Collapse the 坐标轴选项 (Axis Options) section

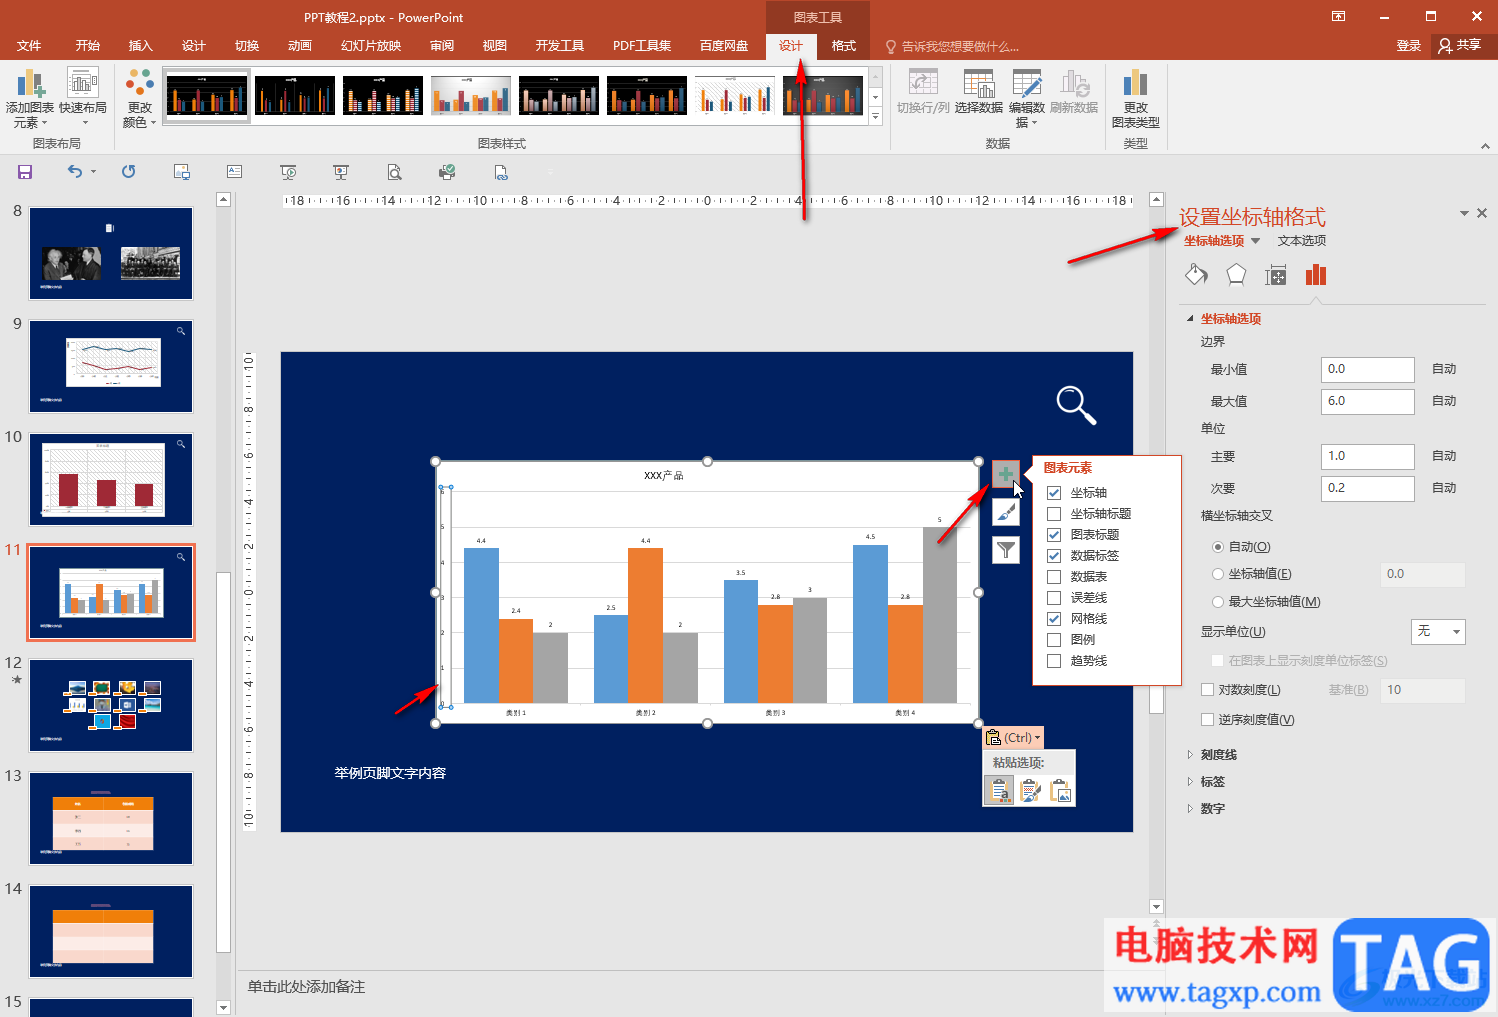coord(1190,319)
